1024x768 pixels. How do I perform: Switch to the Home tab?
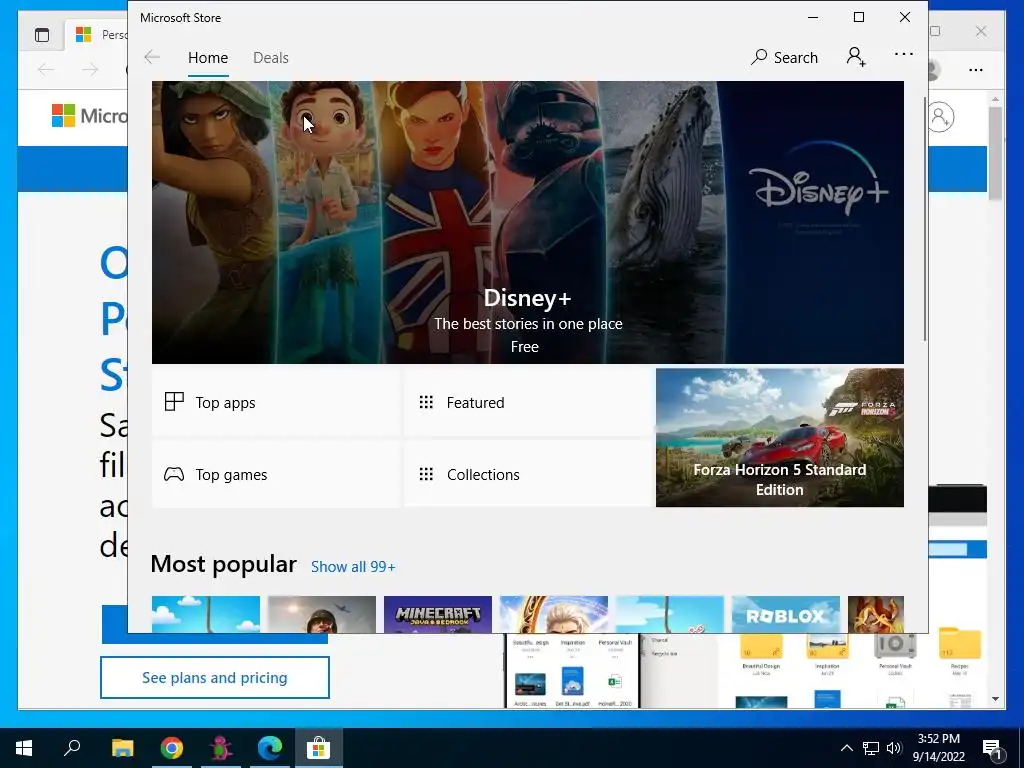208,57
